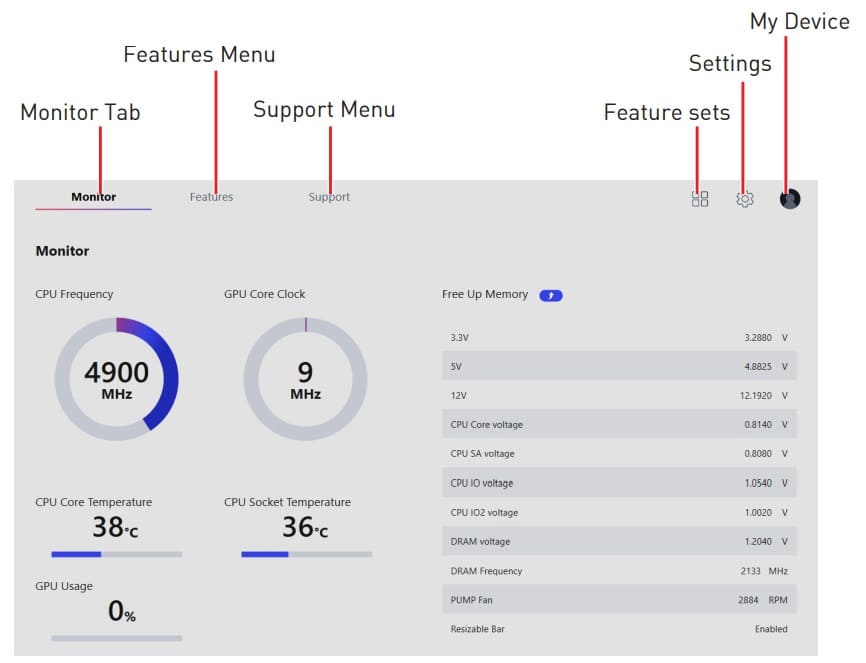Open the Support menu tab

[329, 197]
